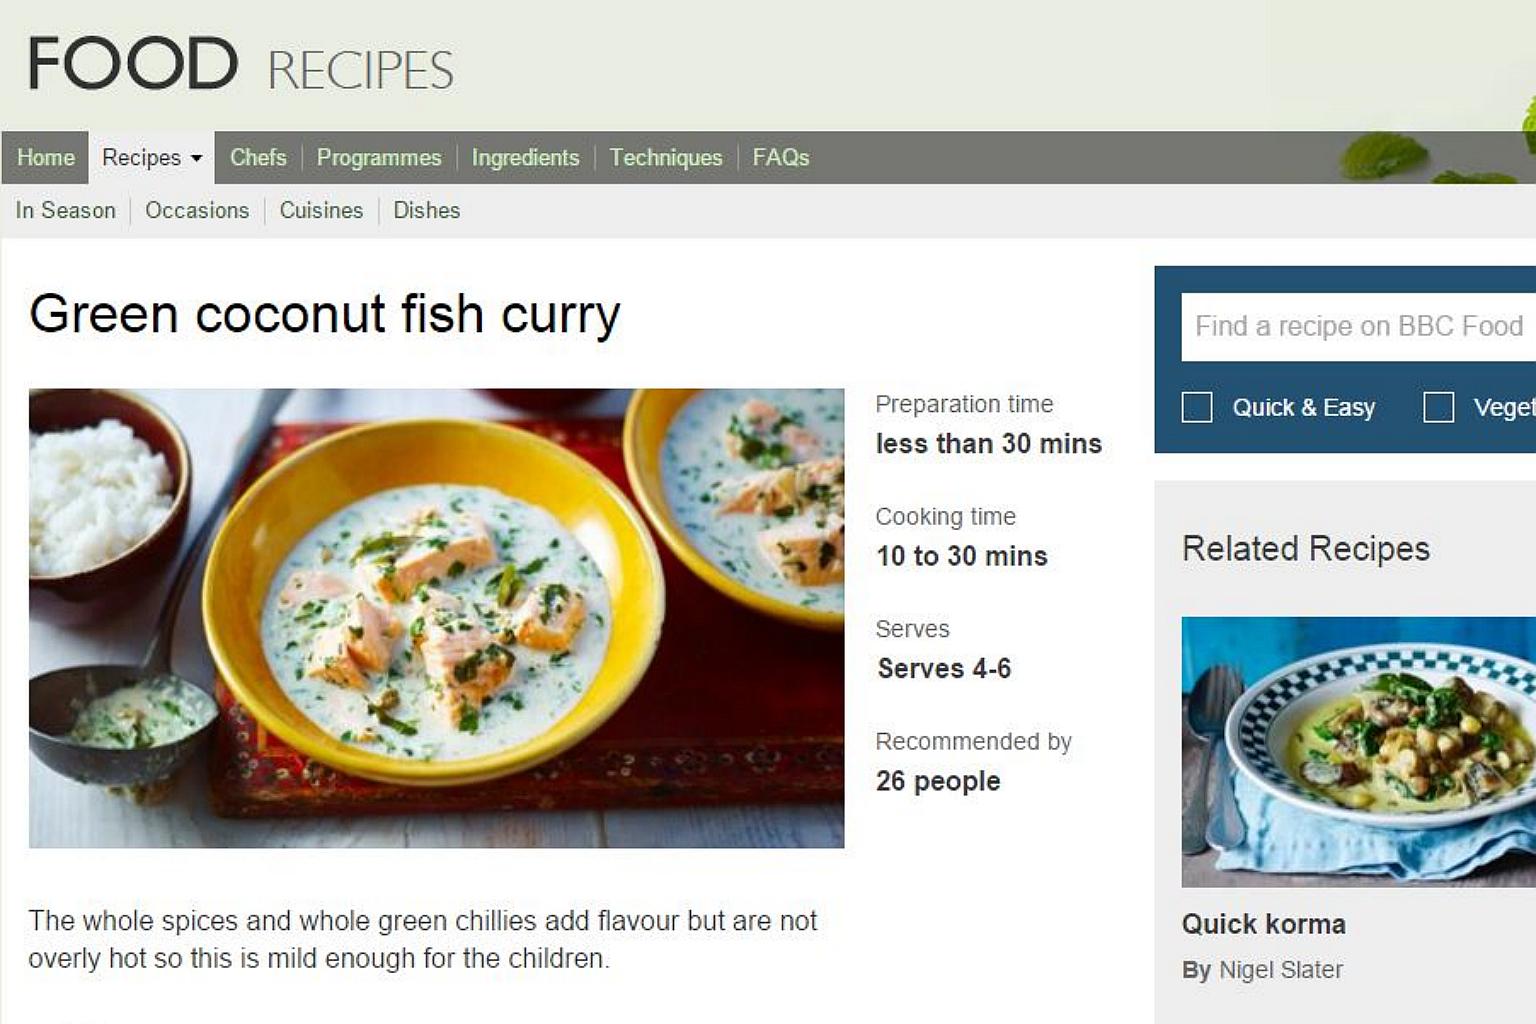This screenshot has width=1536, height=1024.
Task: Select Dishes in the sub navigation
Action: pyautogui.click(x=427, y=210)
